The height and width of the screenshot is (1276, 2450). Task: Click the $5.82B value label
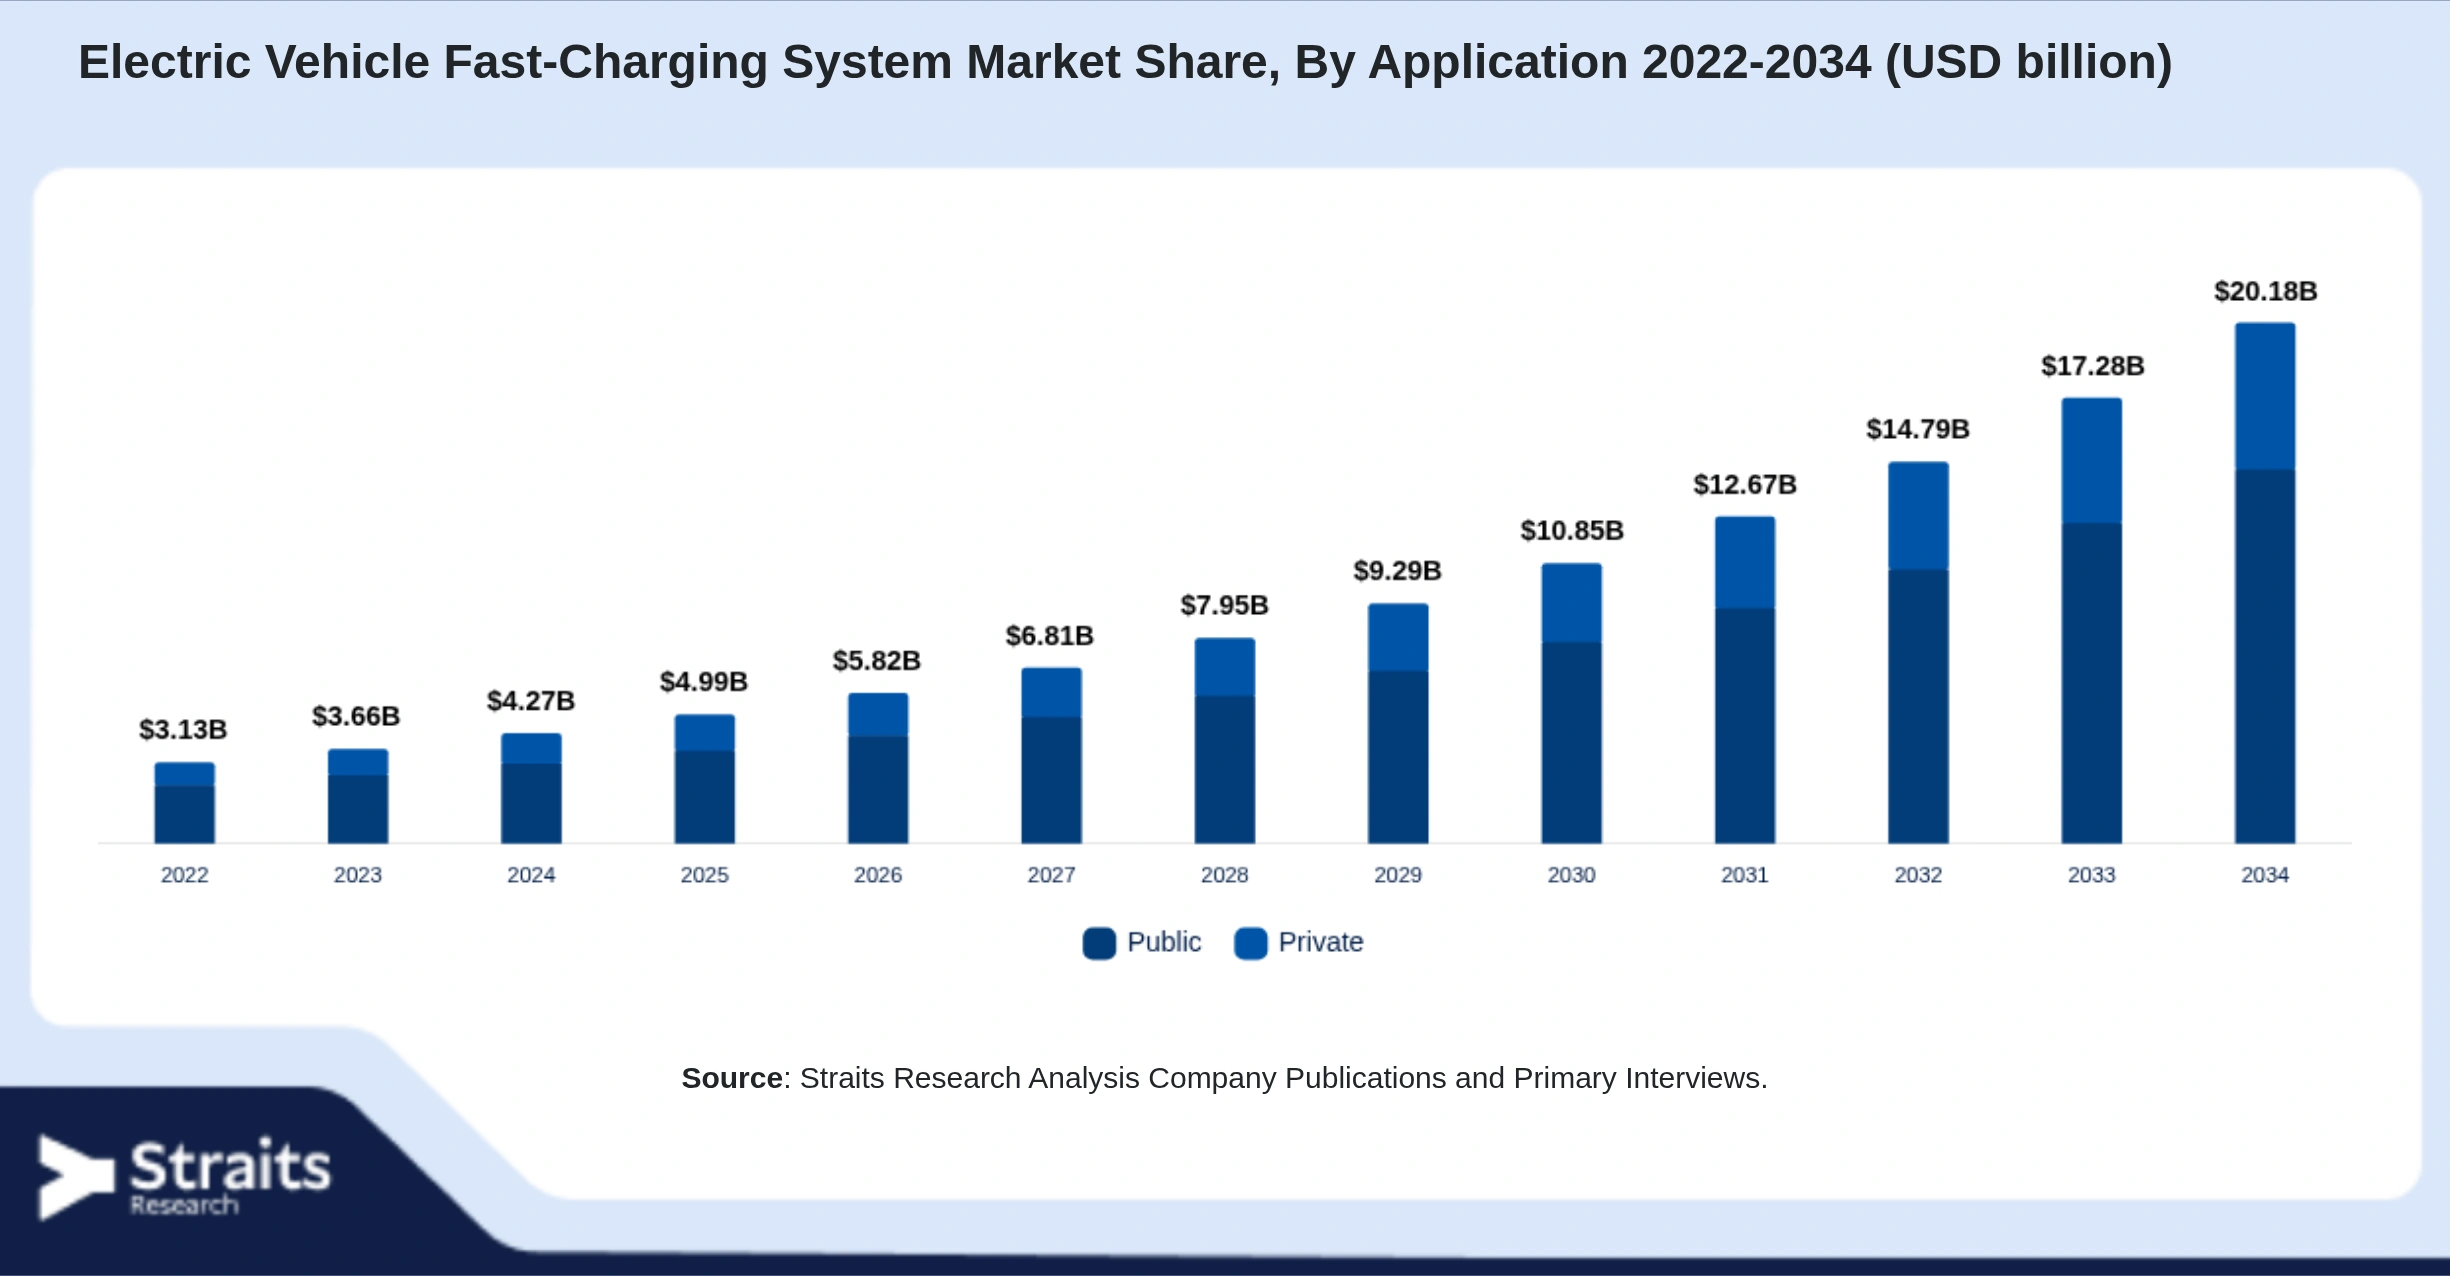click(877, 661)
